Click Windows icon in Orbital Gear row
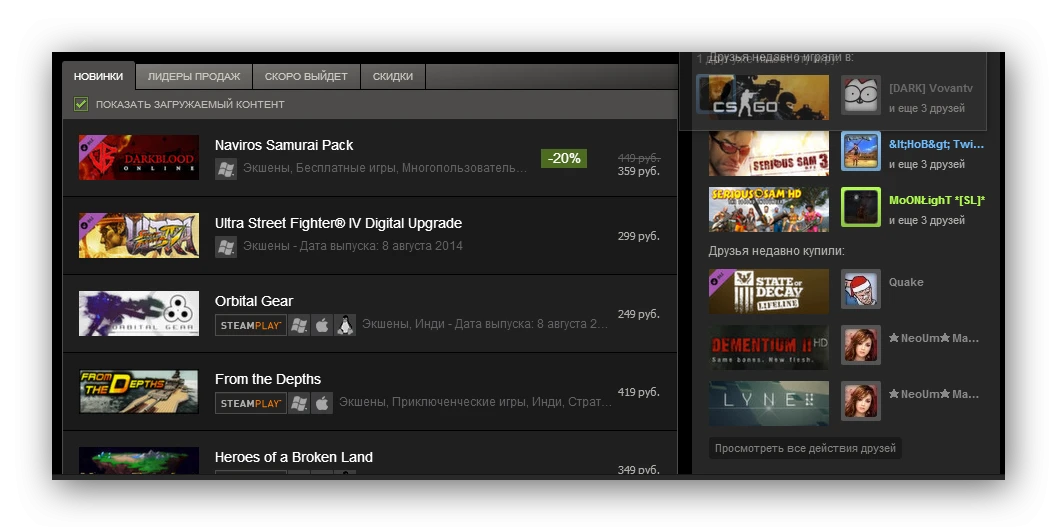Screen dimensions: 1057x532 (x=299, y=325)
